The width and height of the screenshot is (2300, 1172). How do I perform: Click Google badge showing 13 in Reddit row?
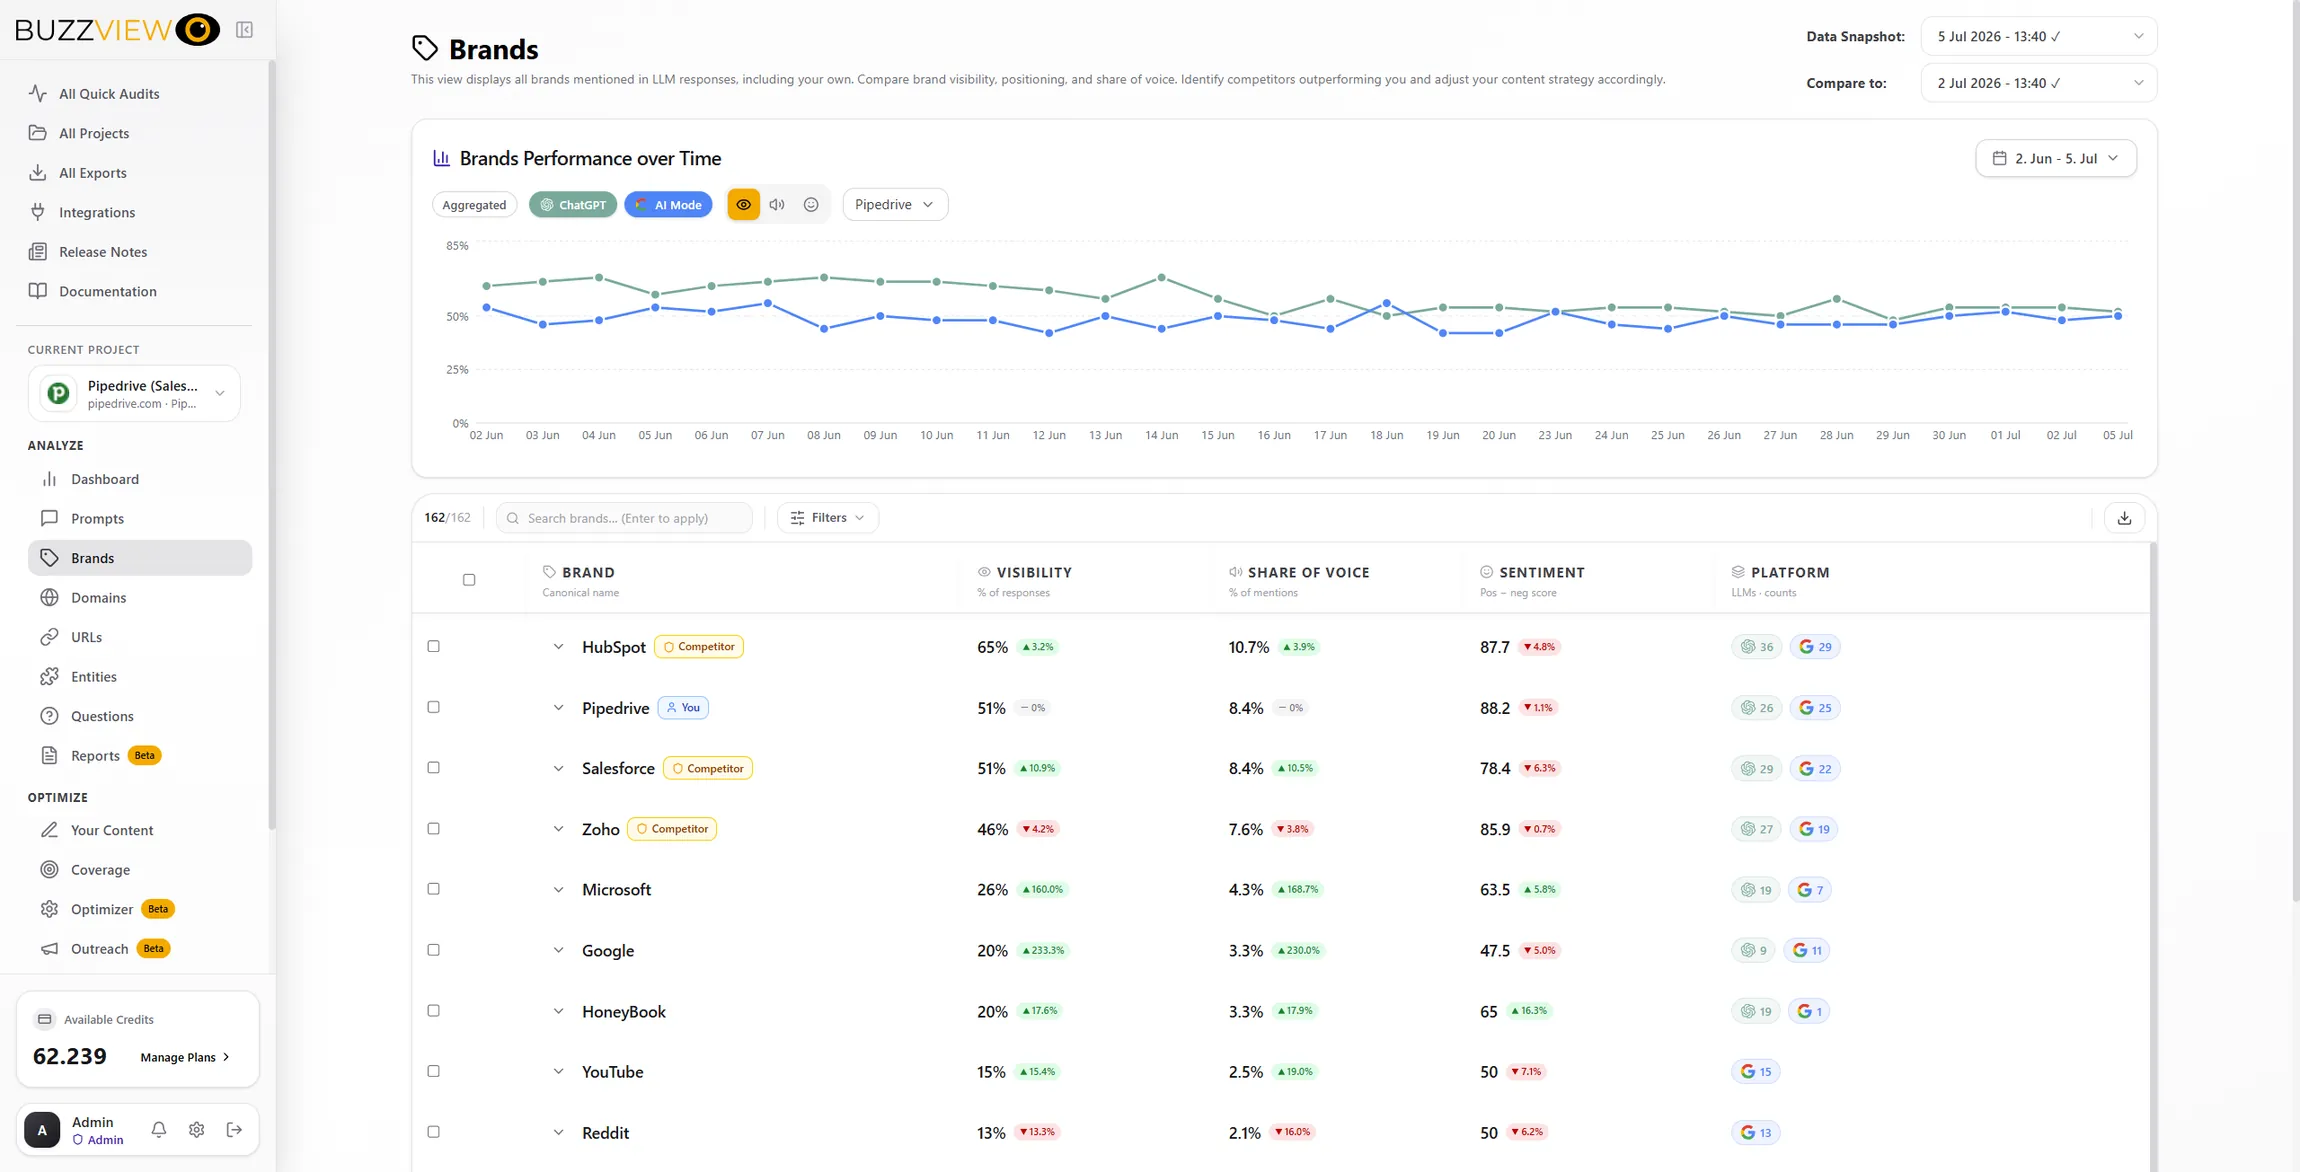tap(1755, 1132)
